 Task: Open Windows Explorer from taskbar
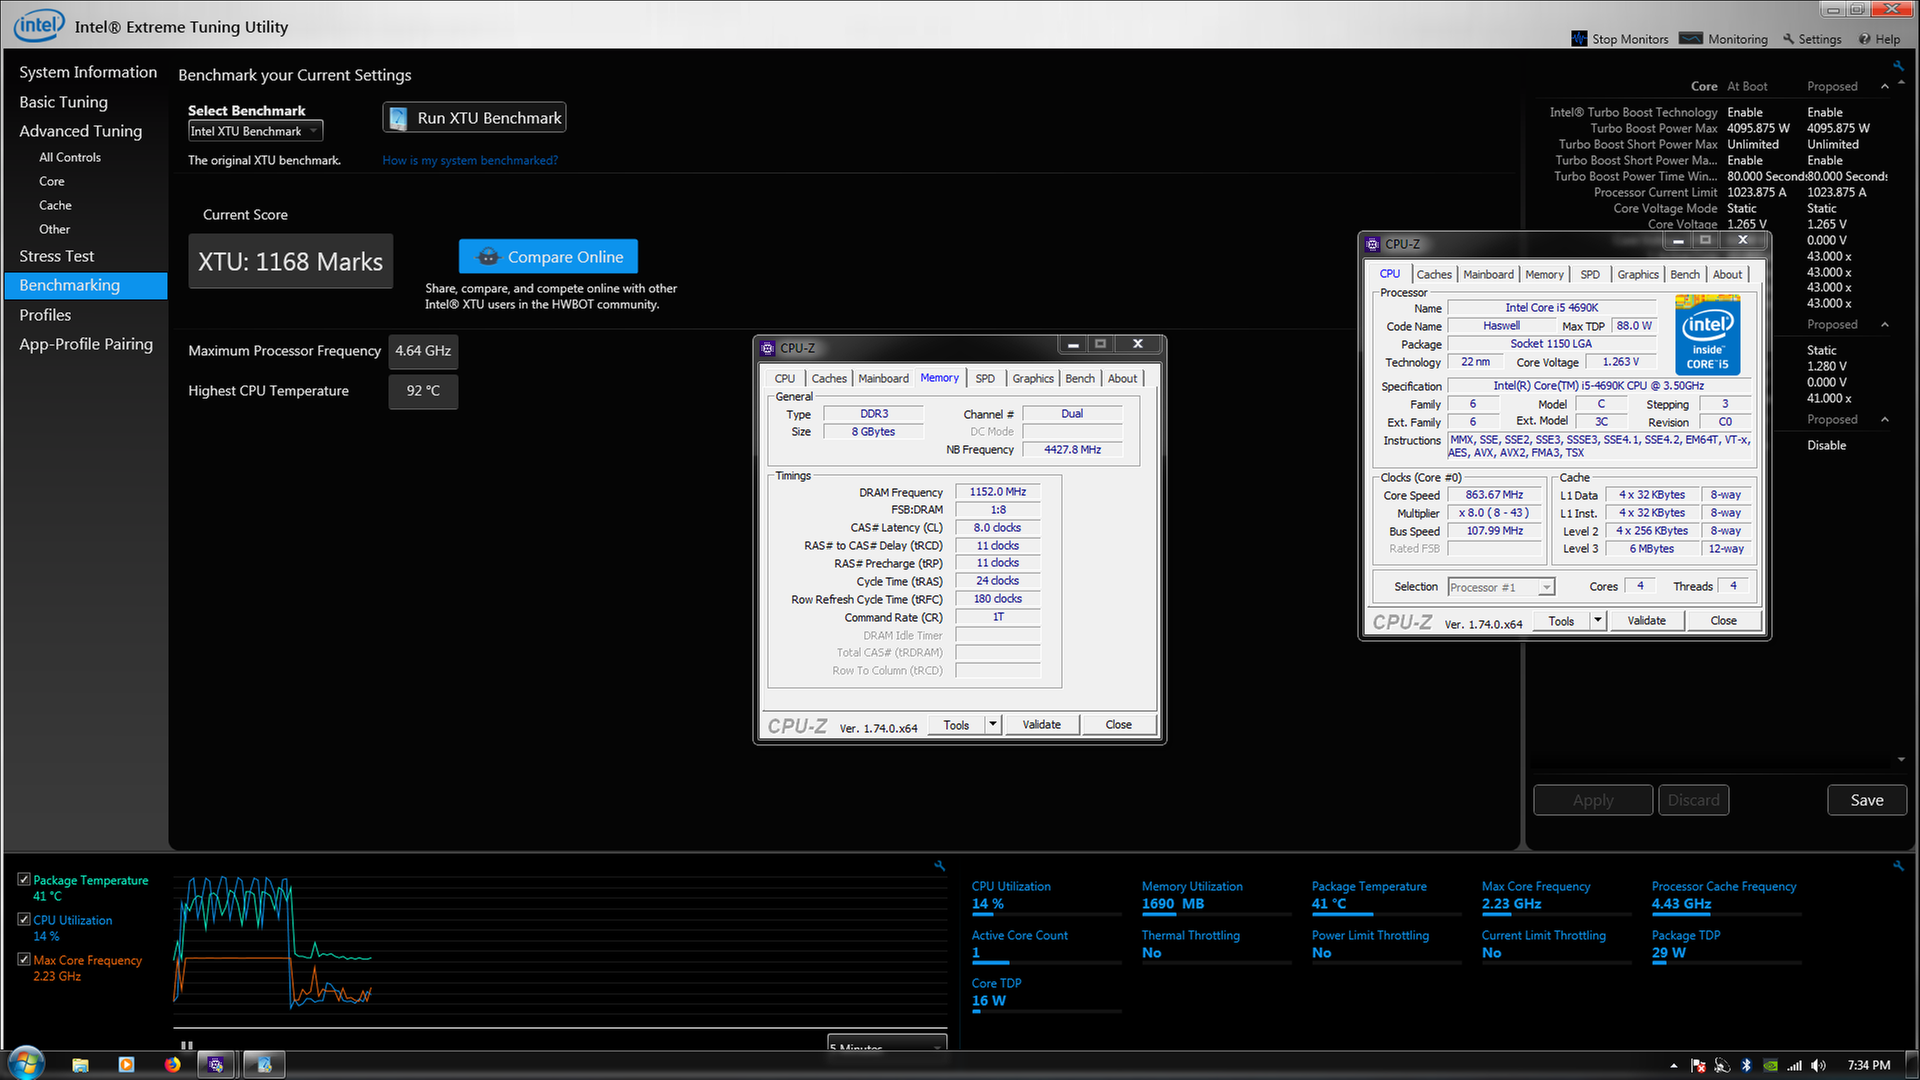[x=80, y=1065]
